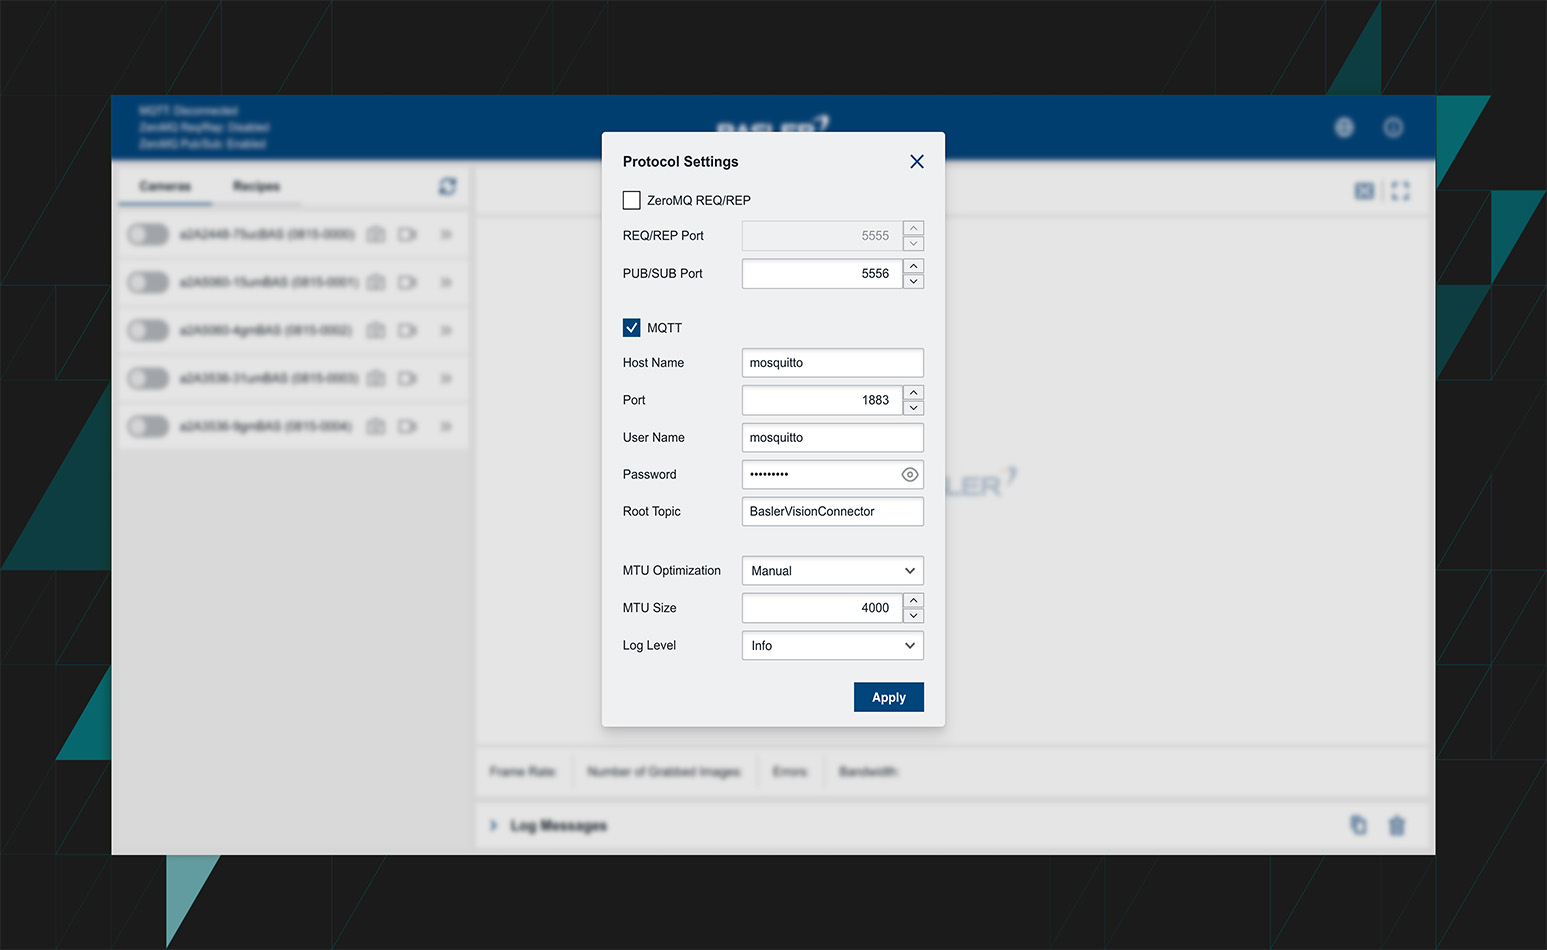Increase the MQTT Port number
The image size is (1547, 950).
pos(914,393)
